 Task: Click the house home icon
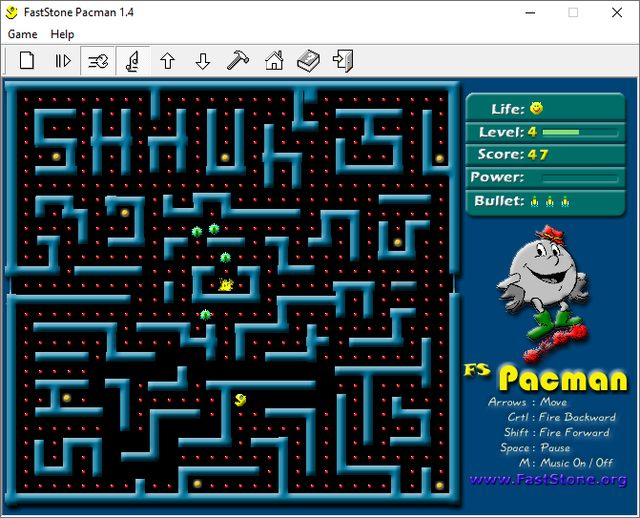(274, 61)
